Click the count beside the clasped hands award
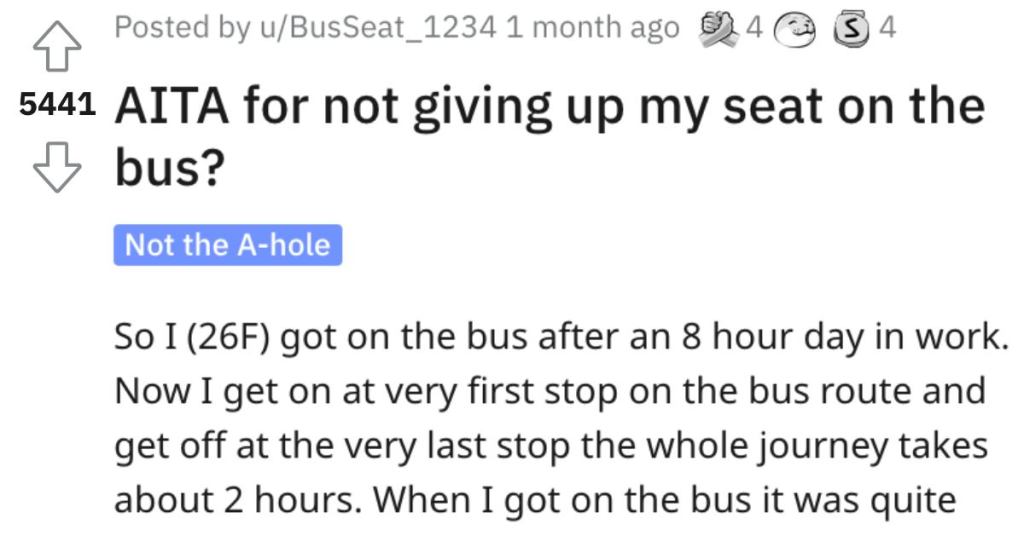 [x=754, y=27]
